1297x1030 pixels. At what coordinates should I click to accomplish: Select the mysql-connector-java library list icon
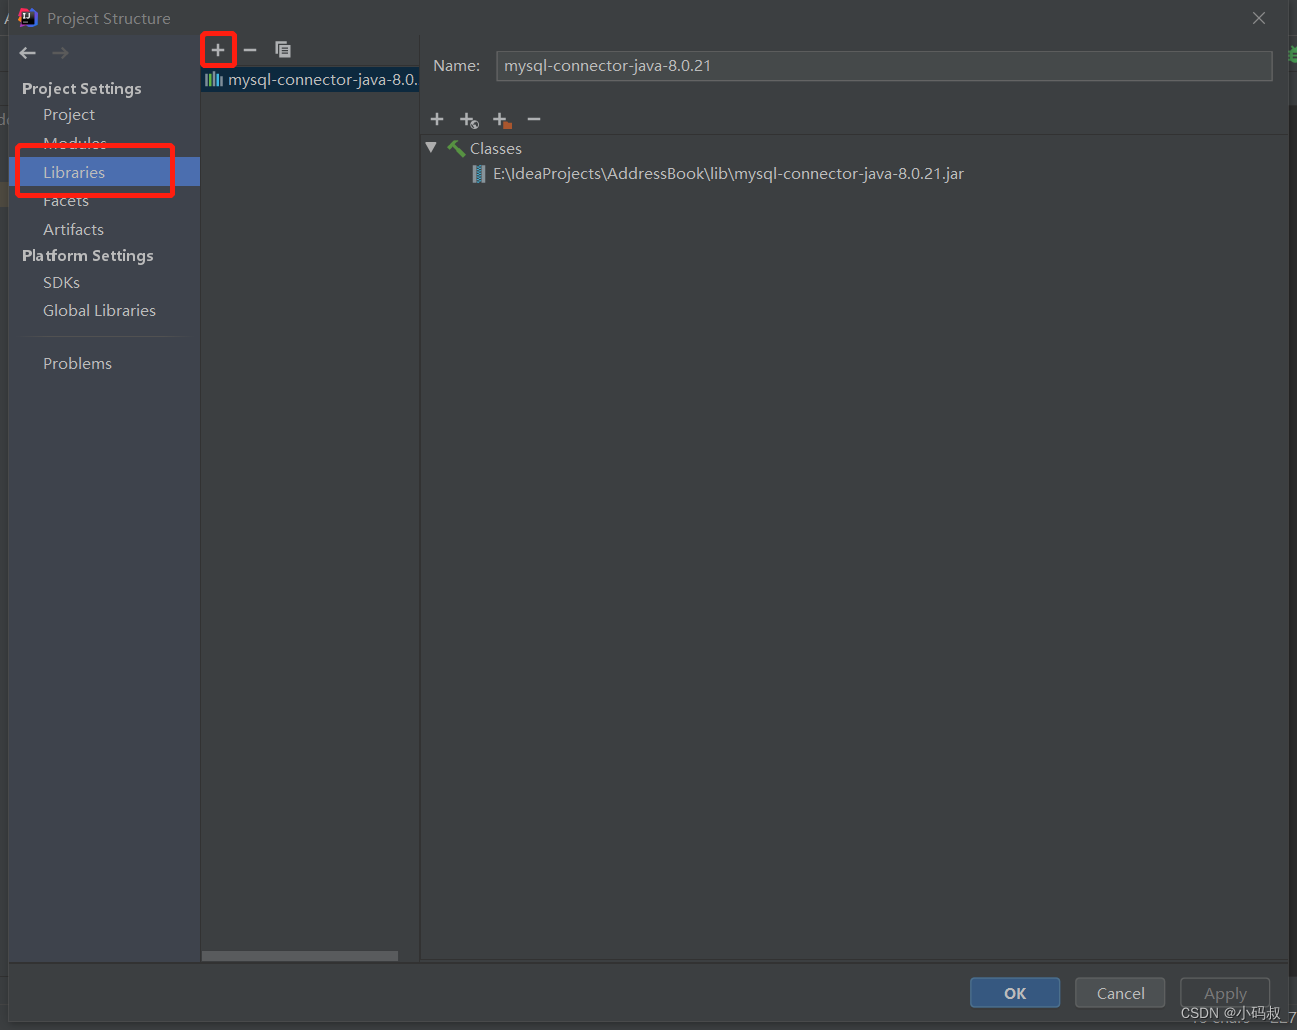[x=214, y=79]
